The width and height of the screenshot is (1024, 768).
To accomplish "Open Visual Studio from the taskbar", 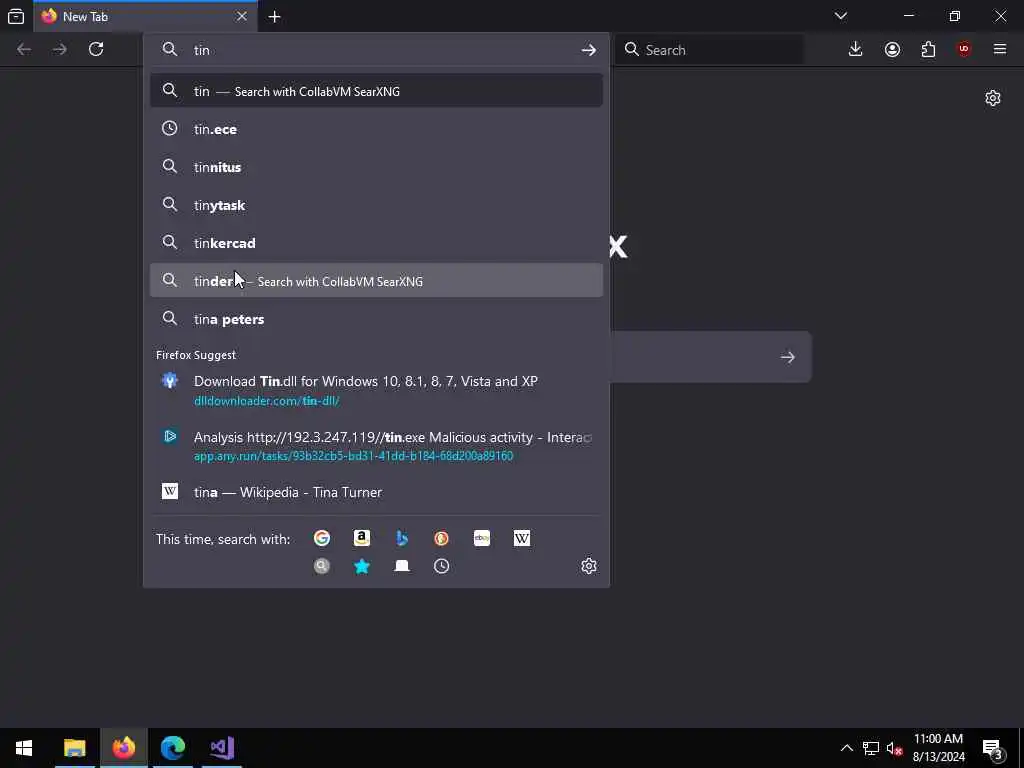I will tap(222, 748).
